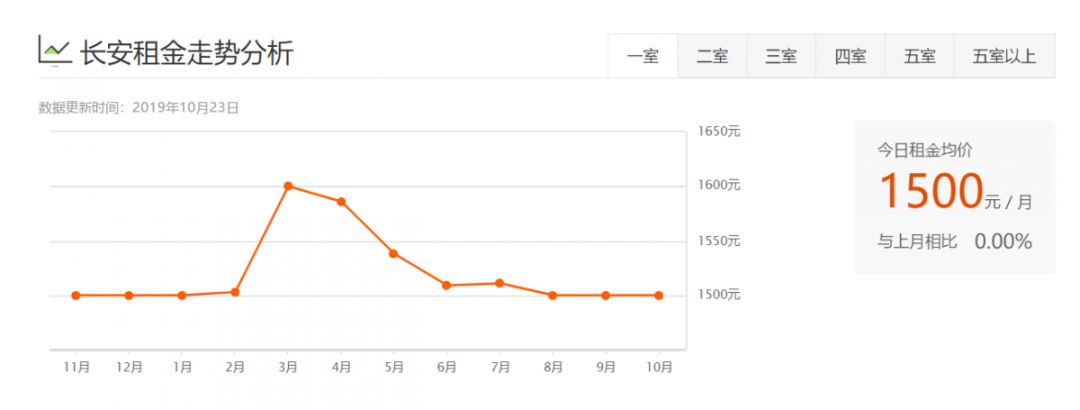Click the 6月 data point

(x=447, y=285)
